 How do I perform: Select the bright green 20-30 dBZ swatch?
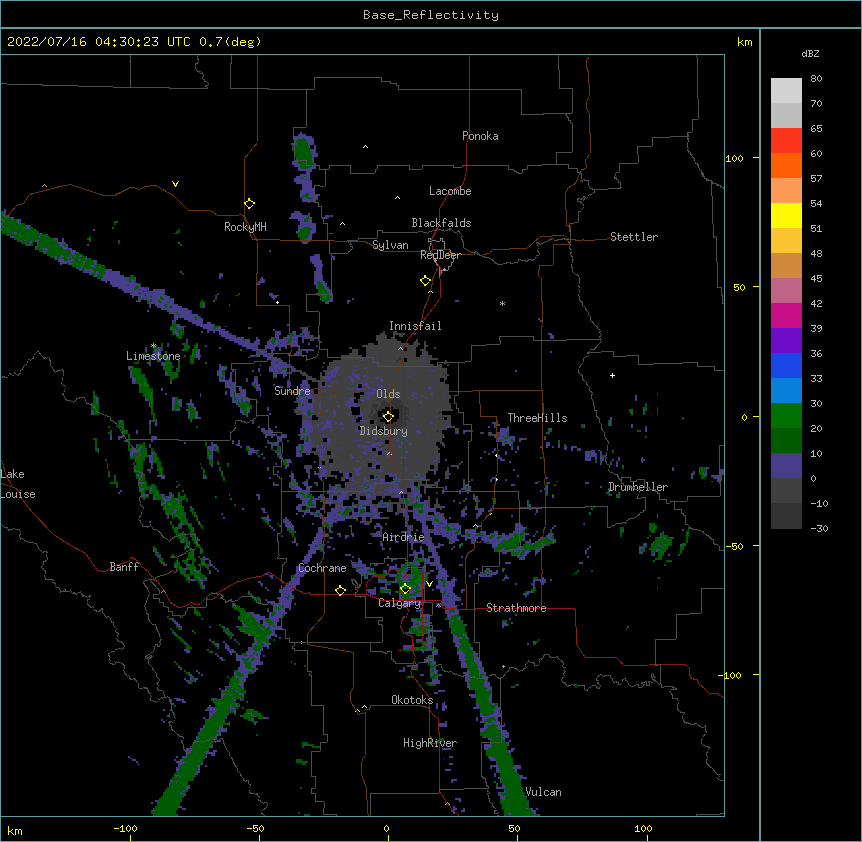pos(786,416)
